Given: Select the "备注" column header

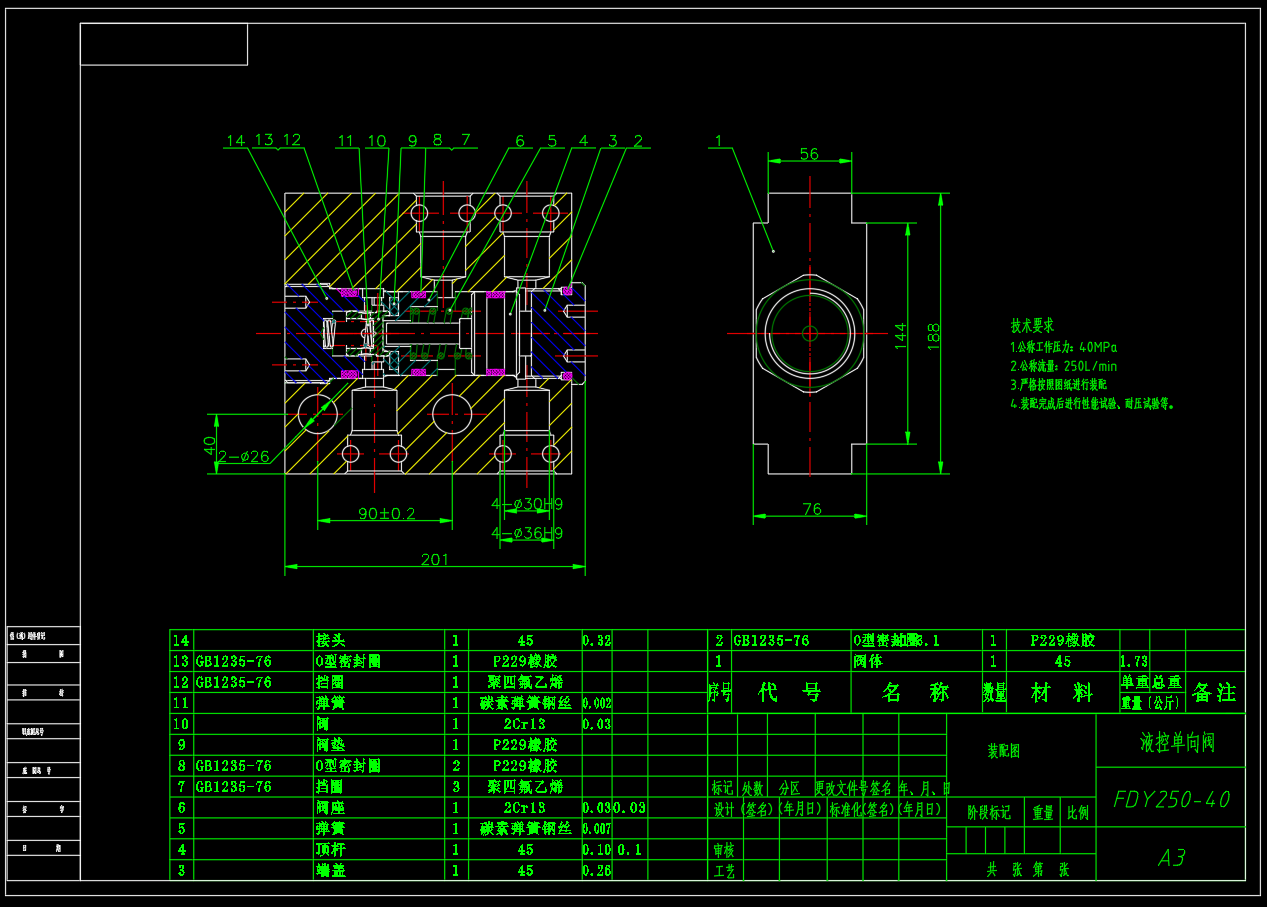Looking at the screenshot, I should click(1214, 692).
